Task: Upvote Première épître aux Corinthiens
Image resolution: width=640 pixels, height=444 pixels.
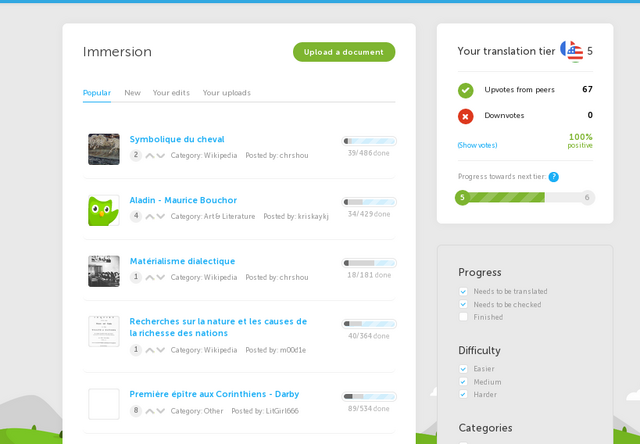Action: 150,411
